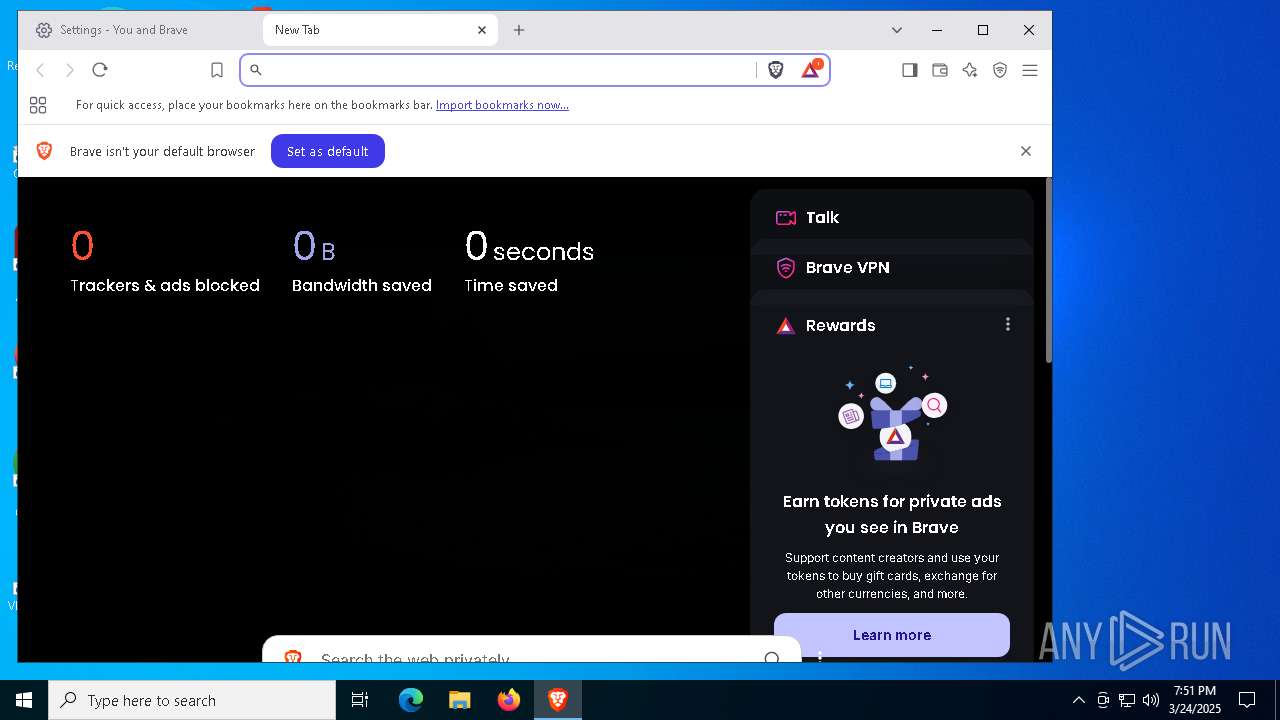The width and height of the screenshot is (1280, 720).
Task: Launch Firefox from taskbar
Action: [508, 700]
